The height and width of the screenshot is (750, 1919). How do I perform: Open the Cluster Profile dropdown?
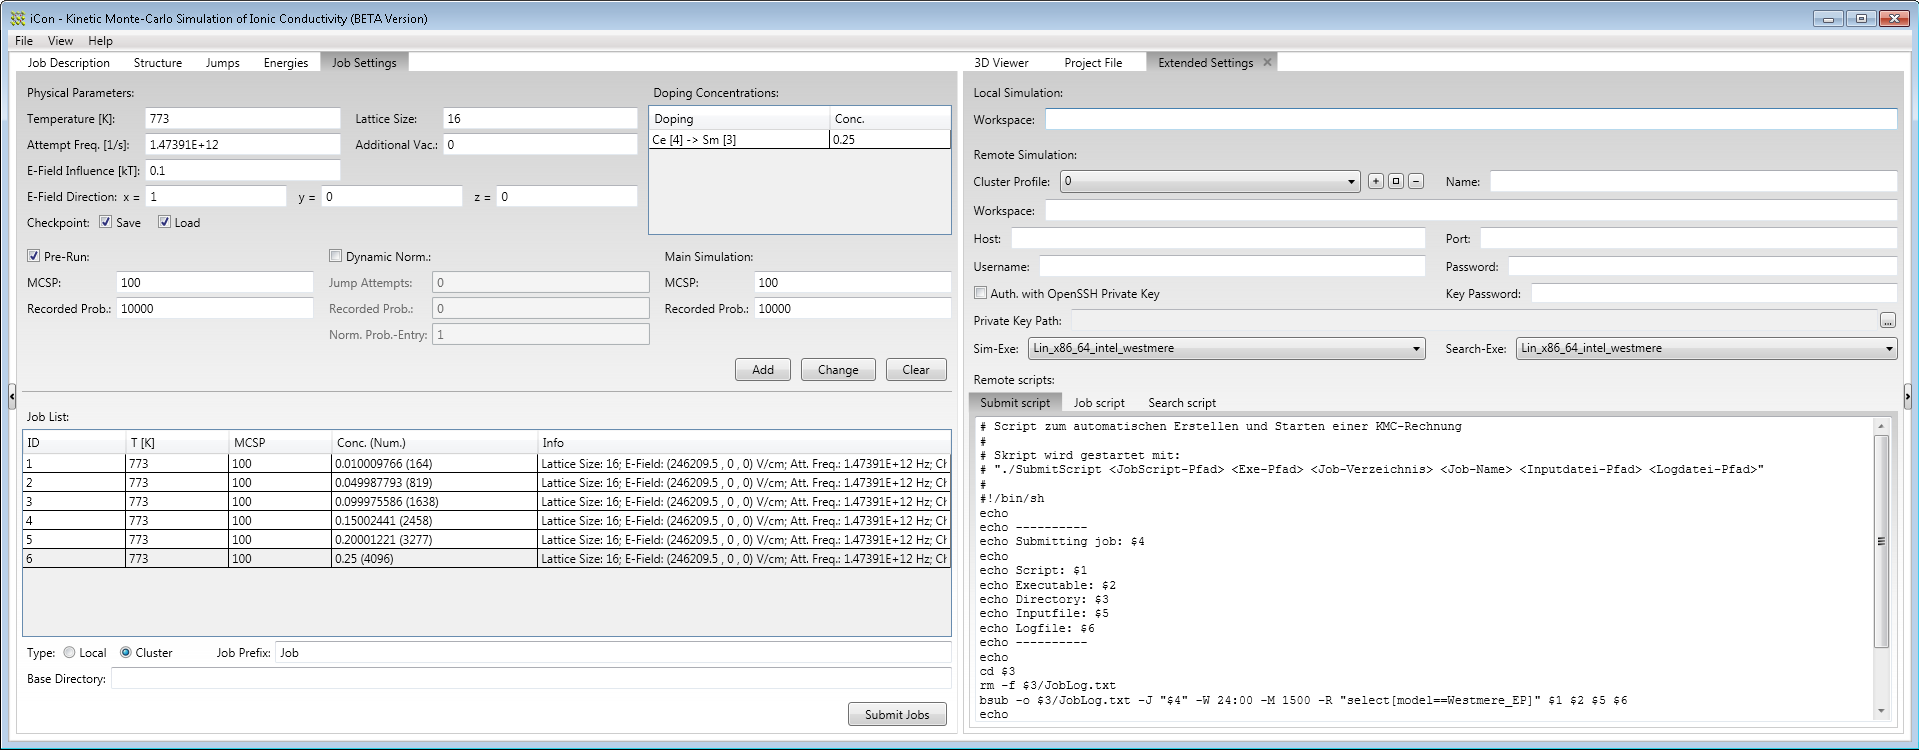tap(1210, 181)
